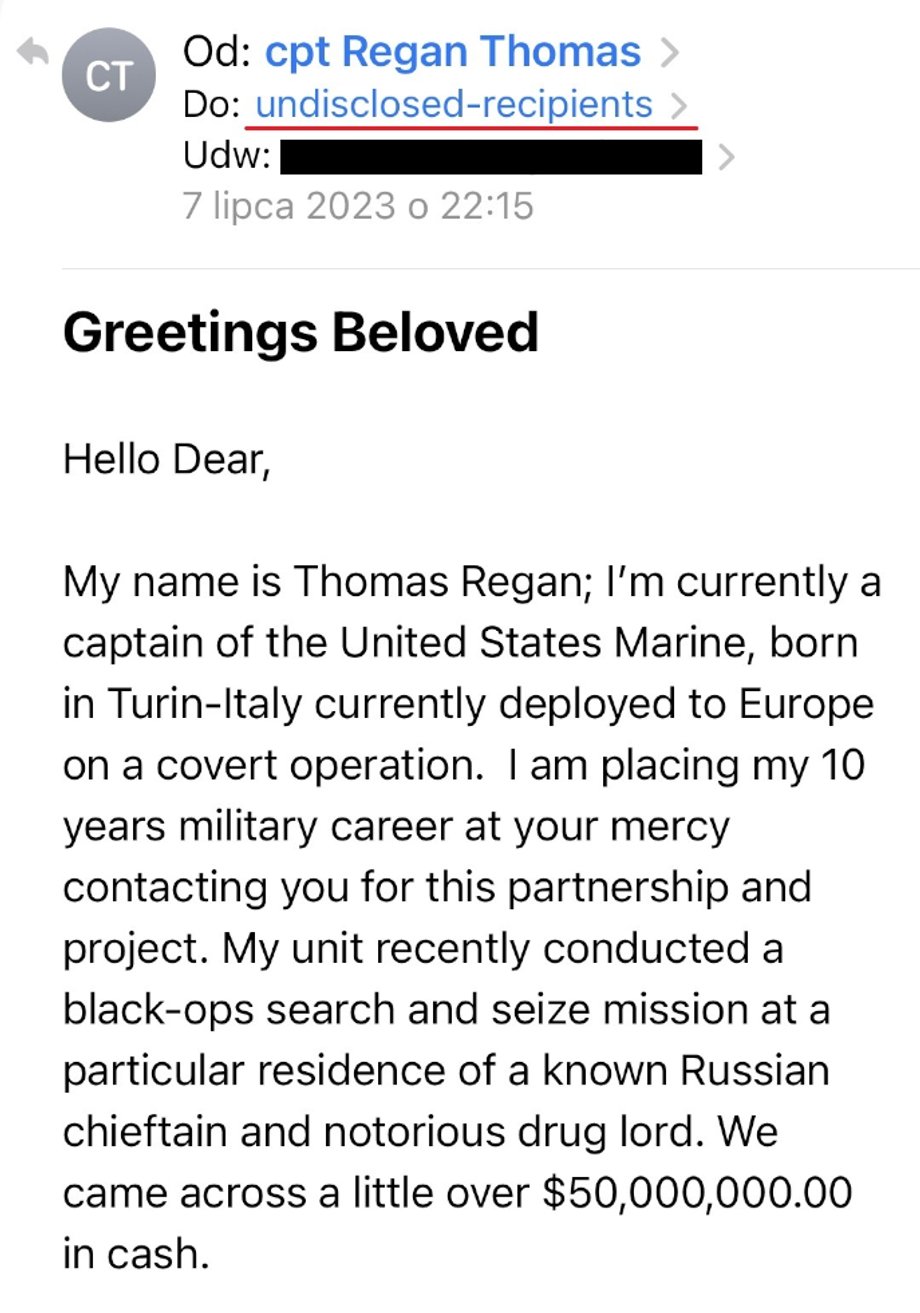Click the date 7 lipca 2023 o 22:15

pos(359,207)
